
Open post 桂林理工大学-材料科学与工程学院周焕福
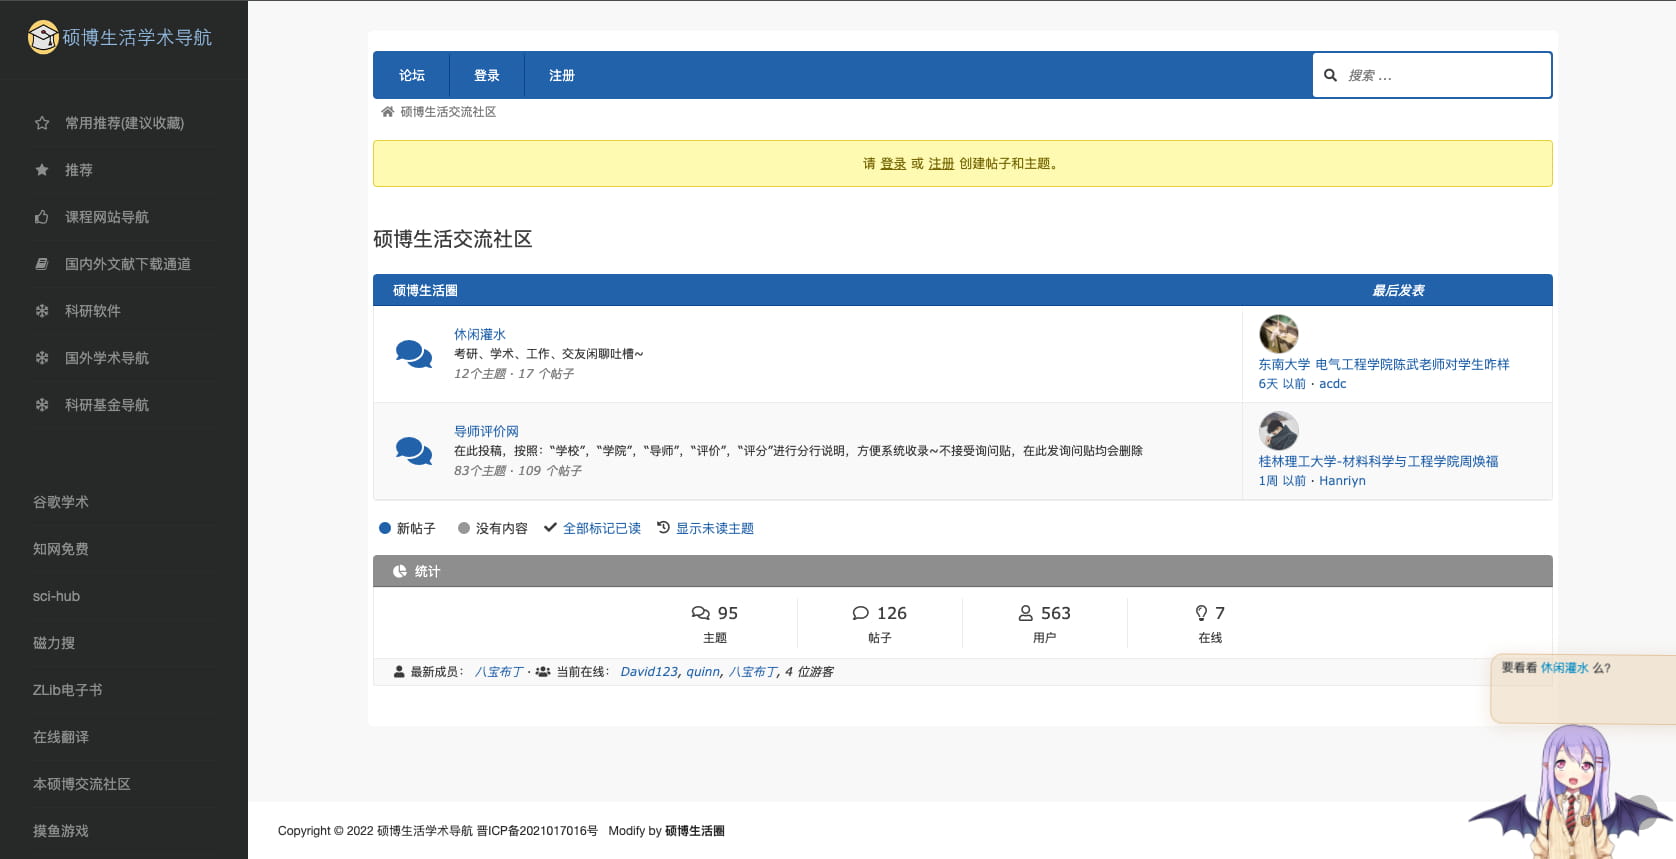pos(1378,461)
